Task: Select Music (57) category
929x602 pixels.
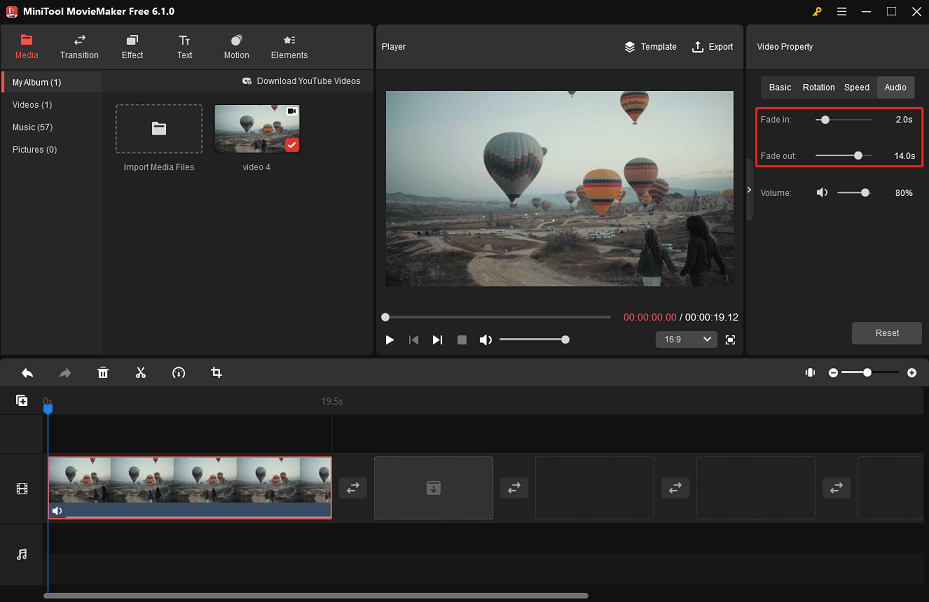Action: [x=33, y=127]
